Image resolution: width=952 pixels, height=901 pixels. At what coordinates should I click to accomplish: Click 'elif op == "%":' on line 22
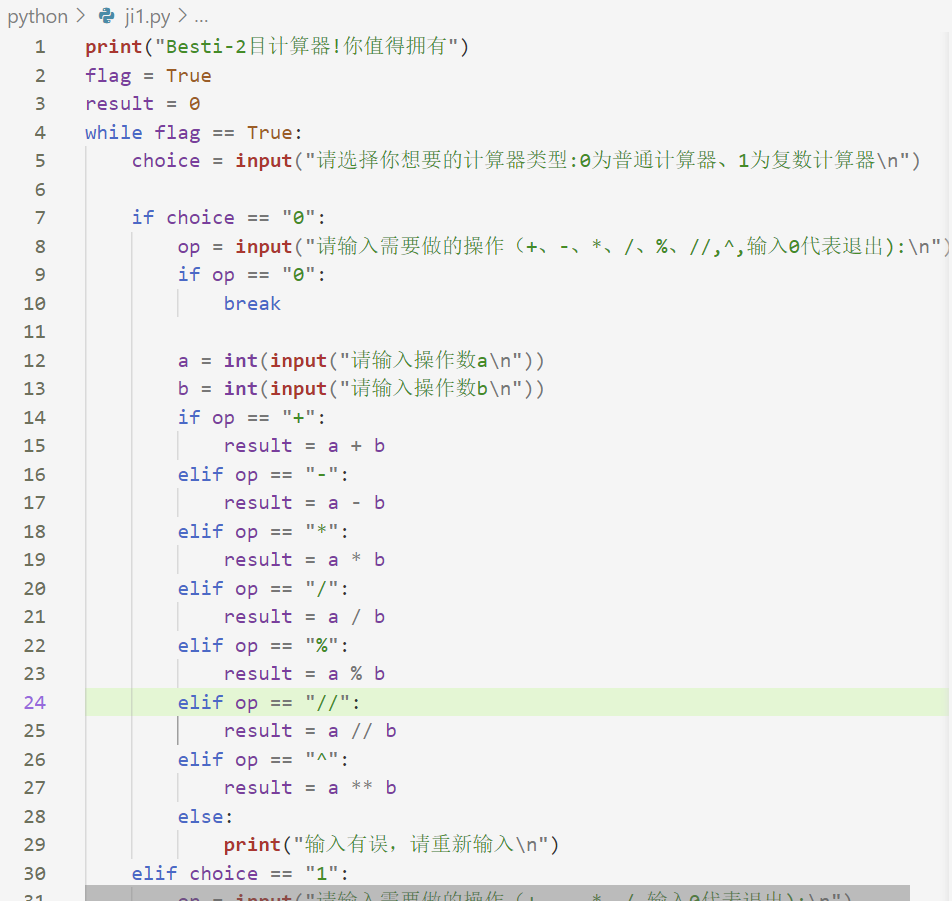click(264, 645)
